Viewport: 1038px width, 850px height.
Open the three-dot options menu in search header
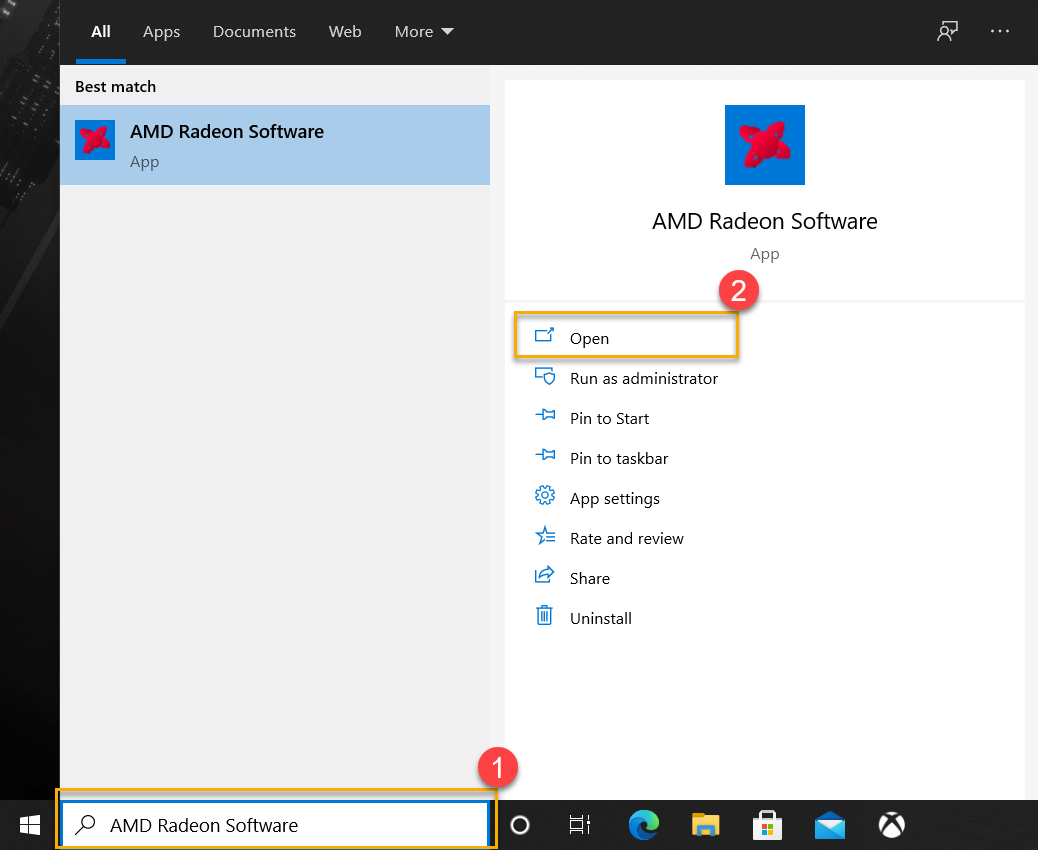[x=1000, y=31]
